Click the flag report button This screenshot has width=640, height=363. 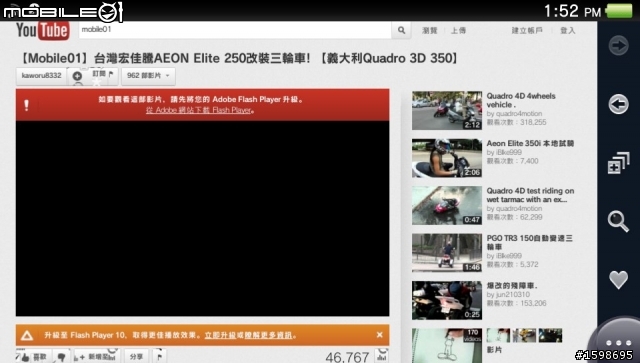pos(159,356)
